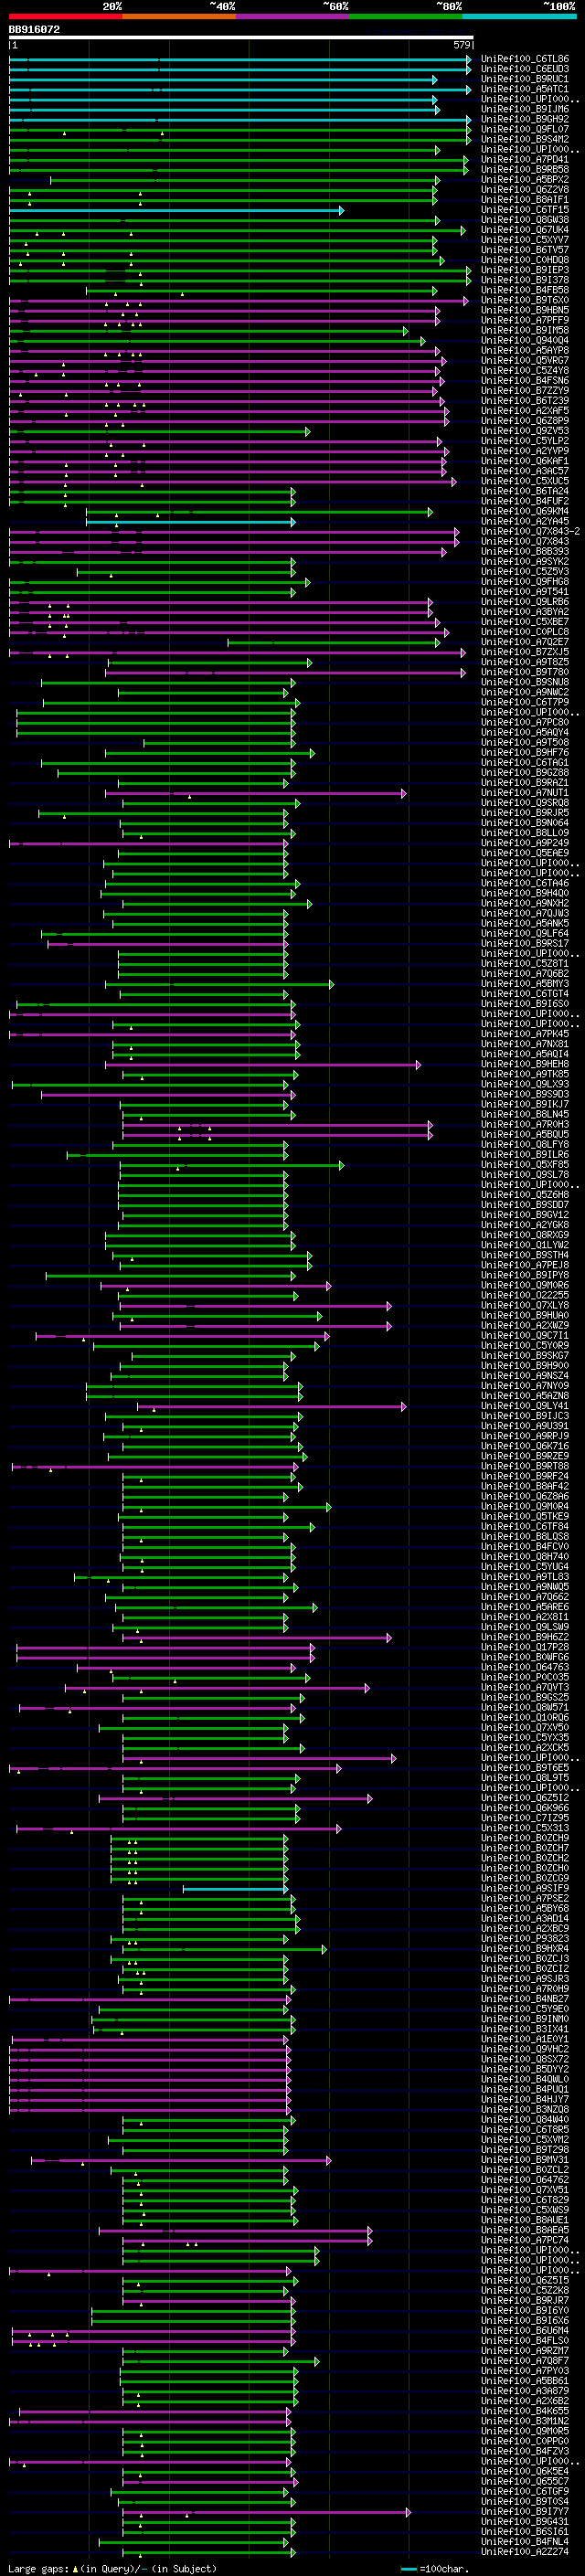Click the red ~20% identity legend bar

point(65,16)
